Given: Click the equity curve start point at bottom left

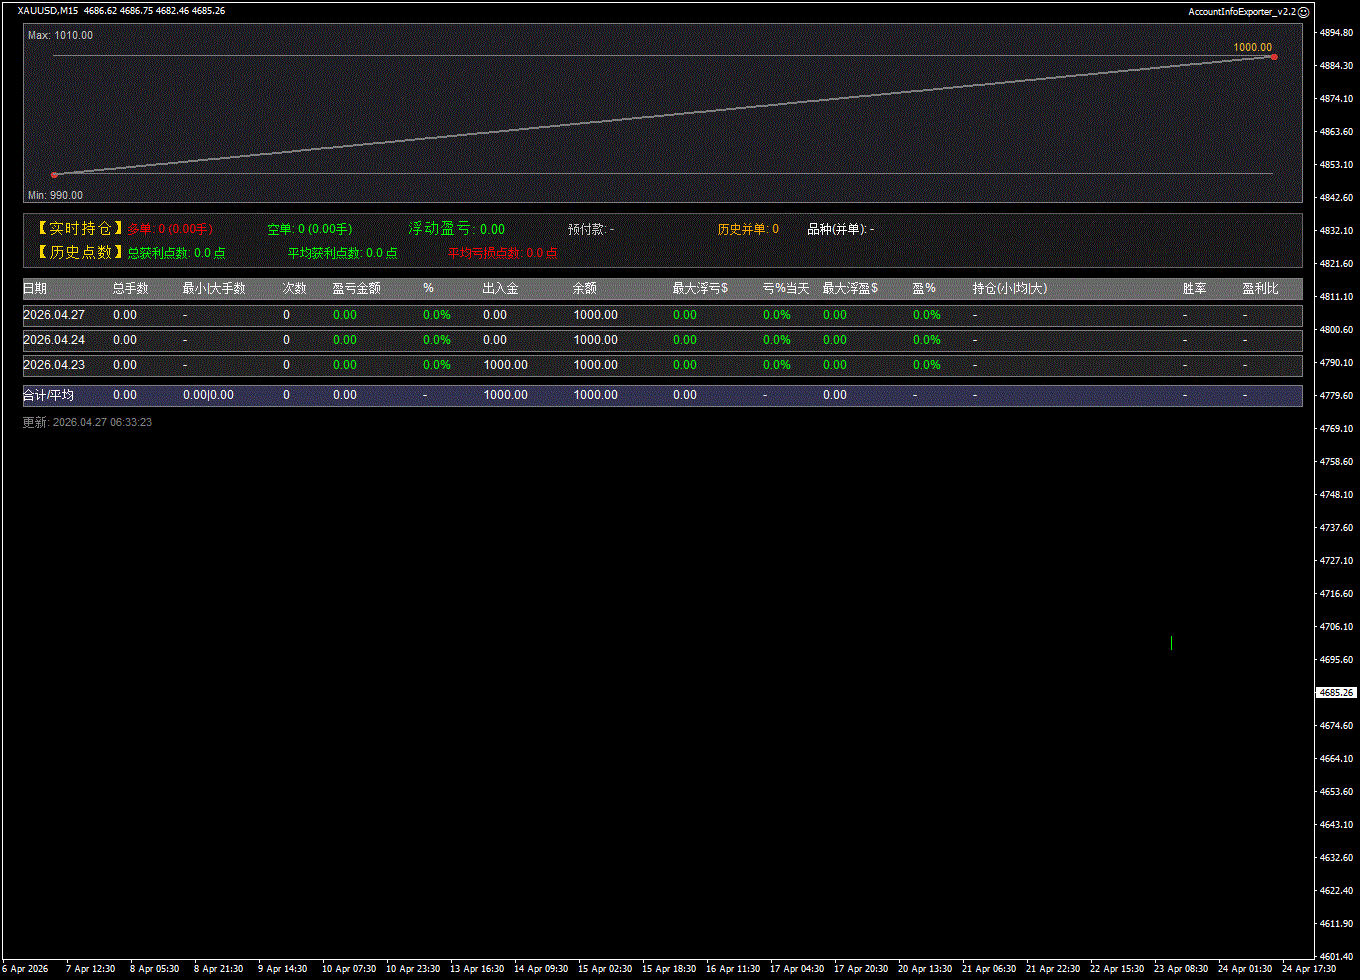Looking at the screenshot, I should coord(54,175).
